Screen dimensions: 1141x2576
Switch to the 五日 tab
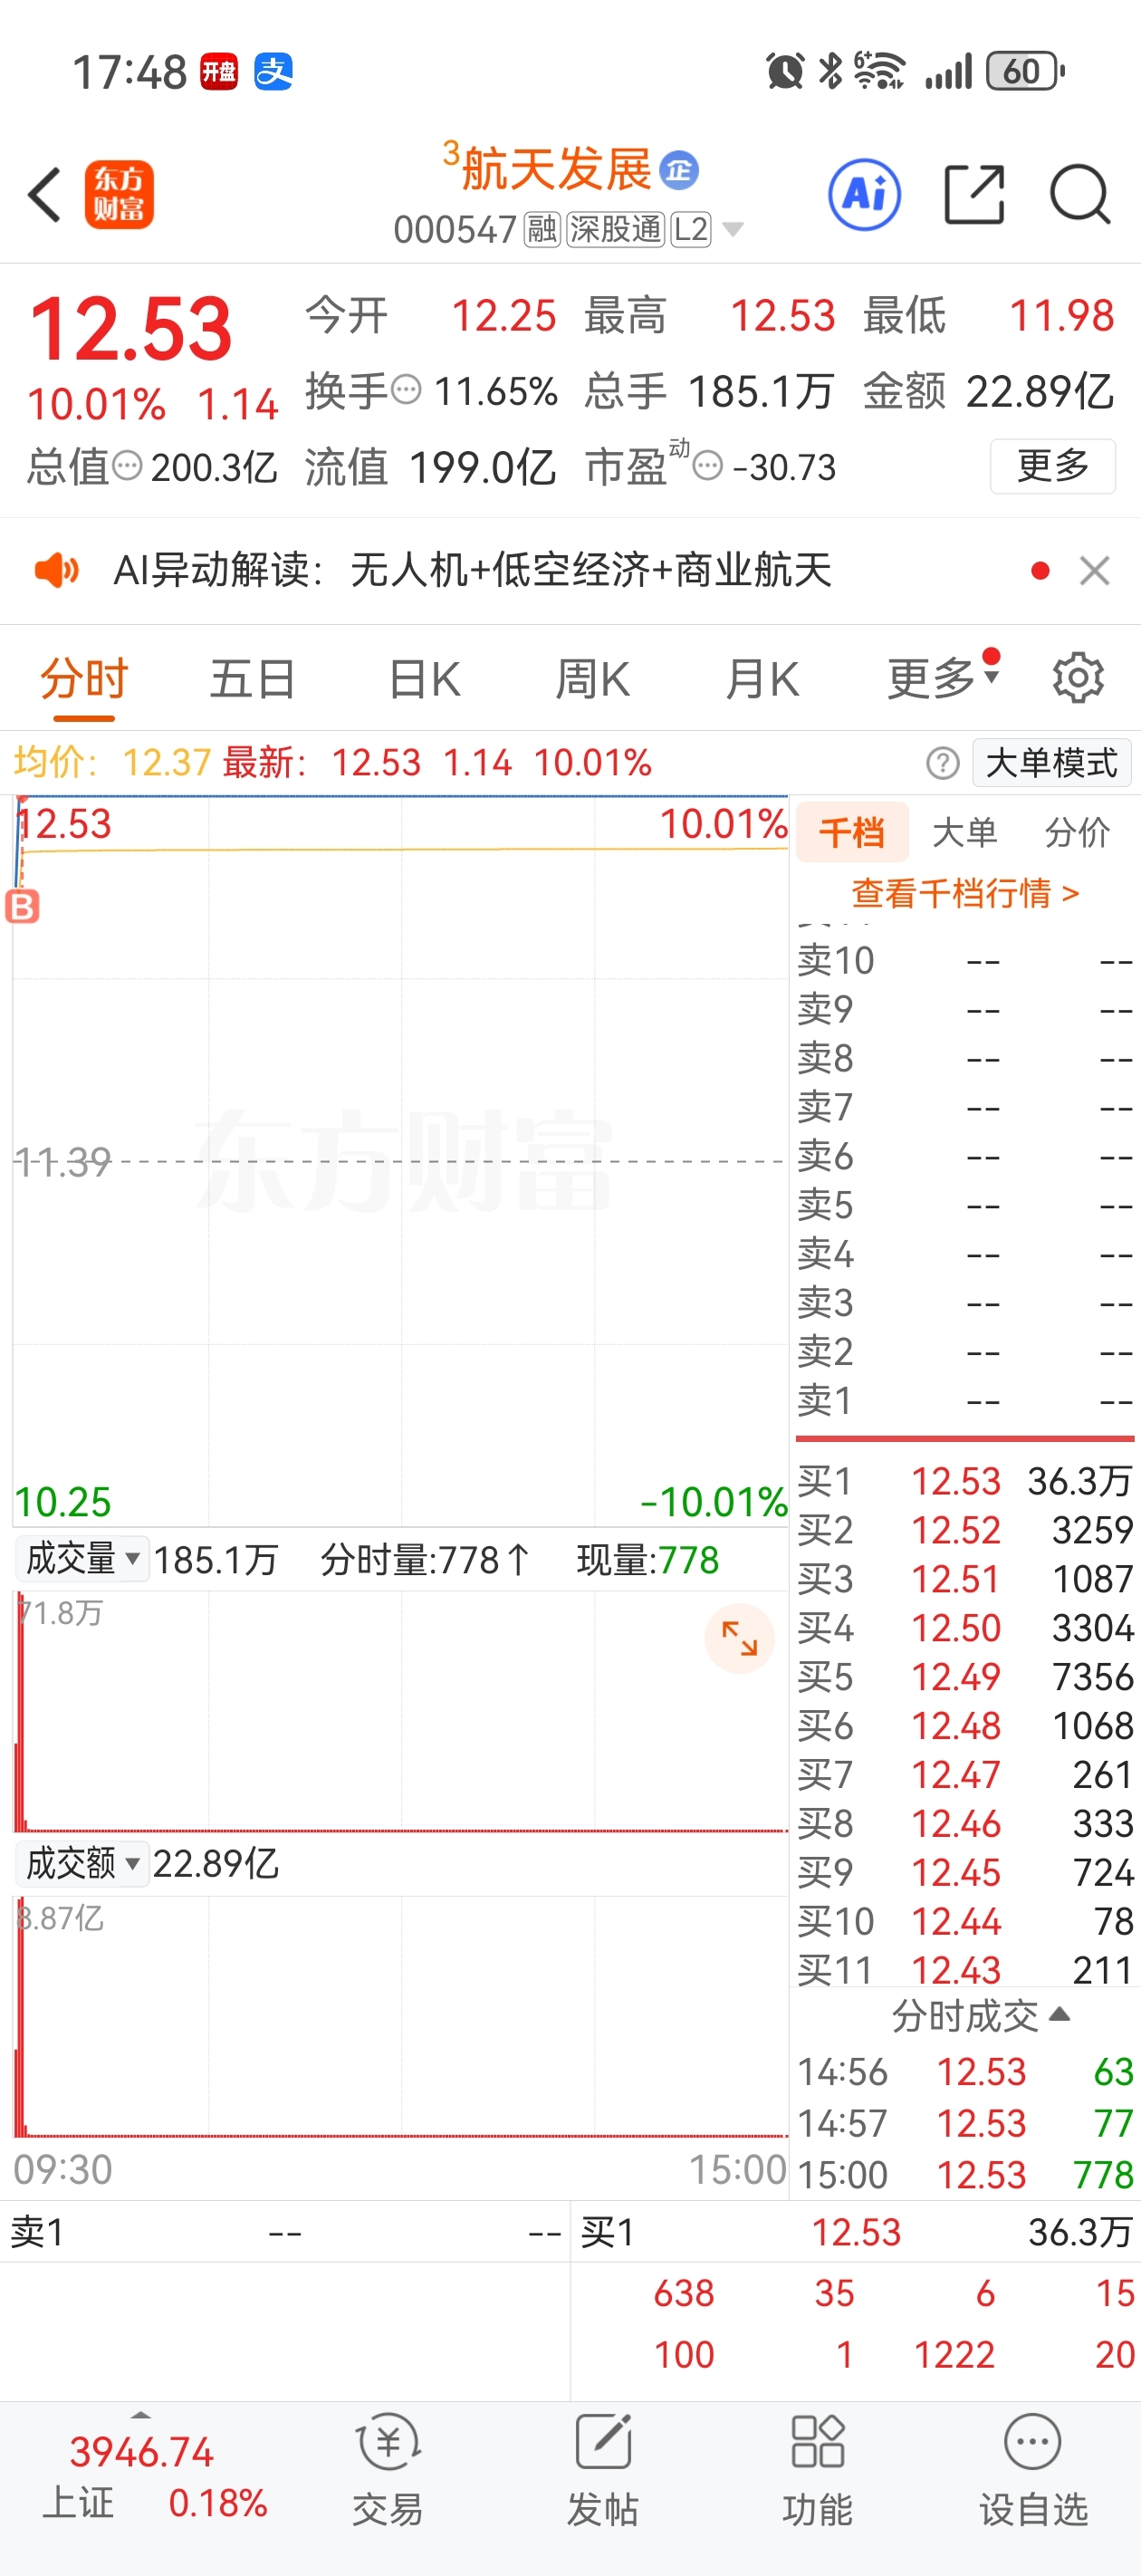click(x=253, y=680)
